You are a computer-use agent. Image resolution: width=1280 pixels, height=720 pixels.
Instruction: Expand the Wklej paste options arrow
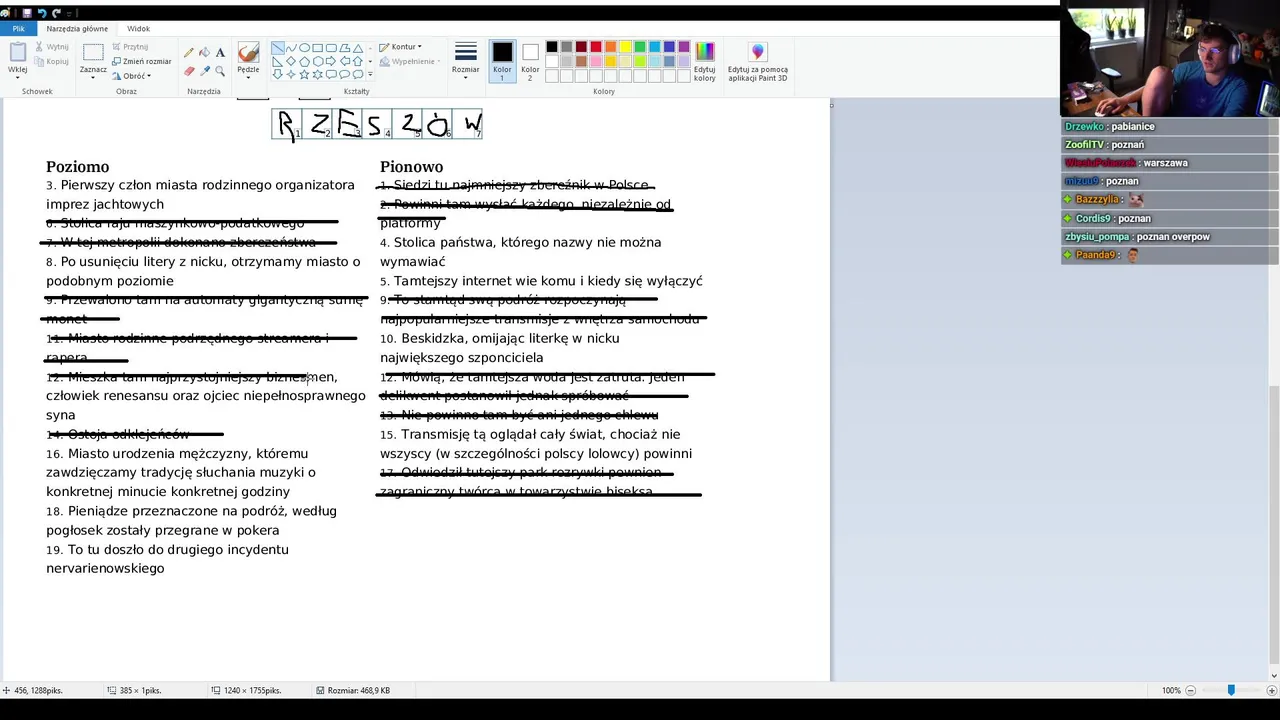17,78
